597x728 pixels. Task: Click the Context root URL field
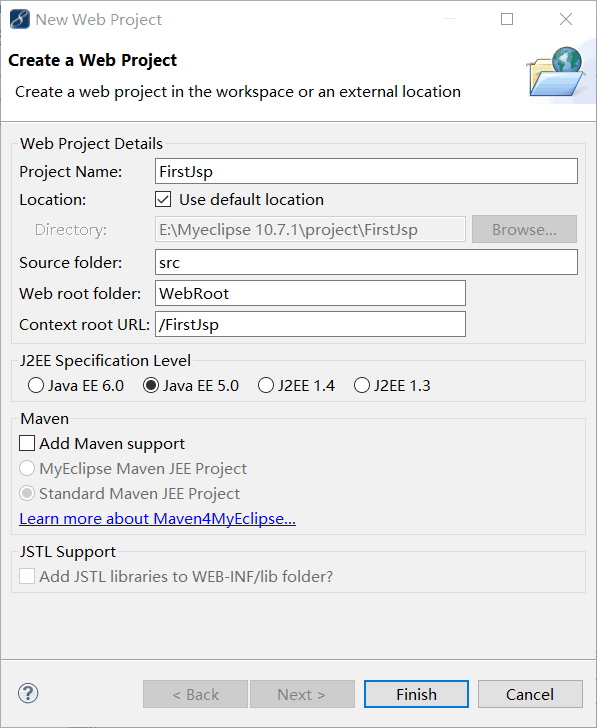[310, 324]
